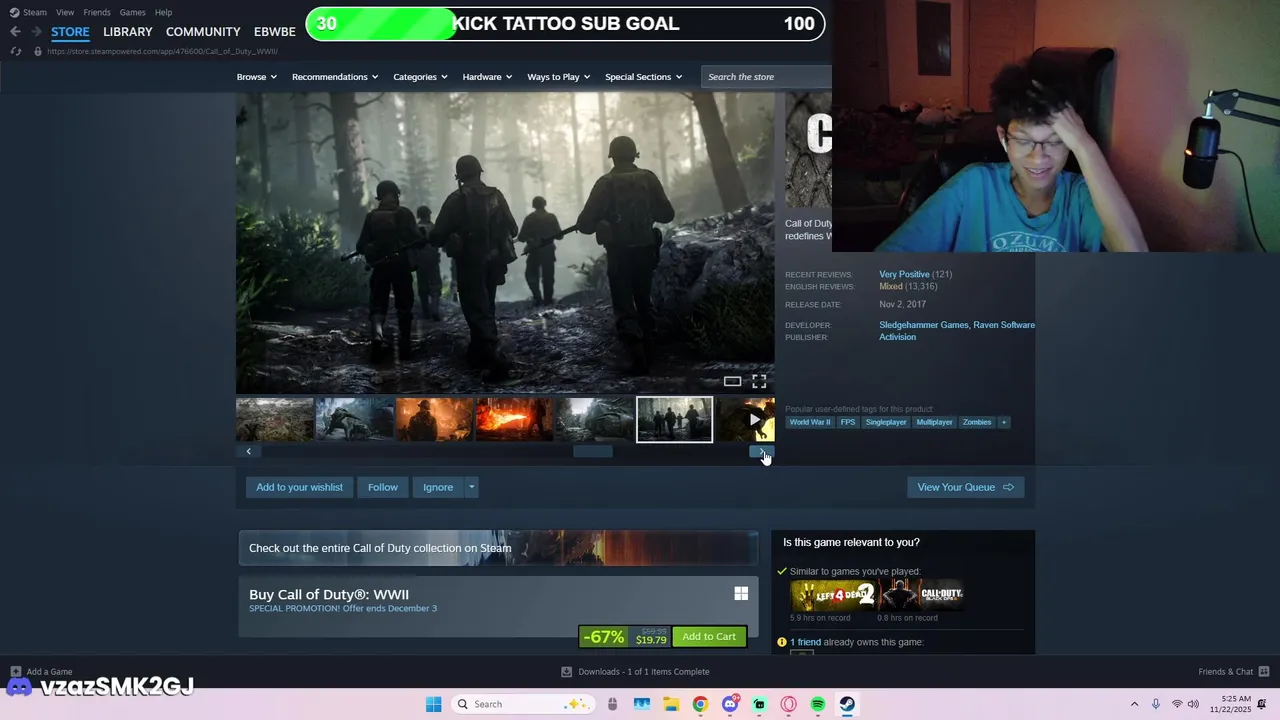1280x720 pixels.
Task: Click the forward navigation arrow
Action: point(36,32)
